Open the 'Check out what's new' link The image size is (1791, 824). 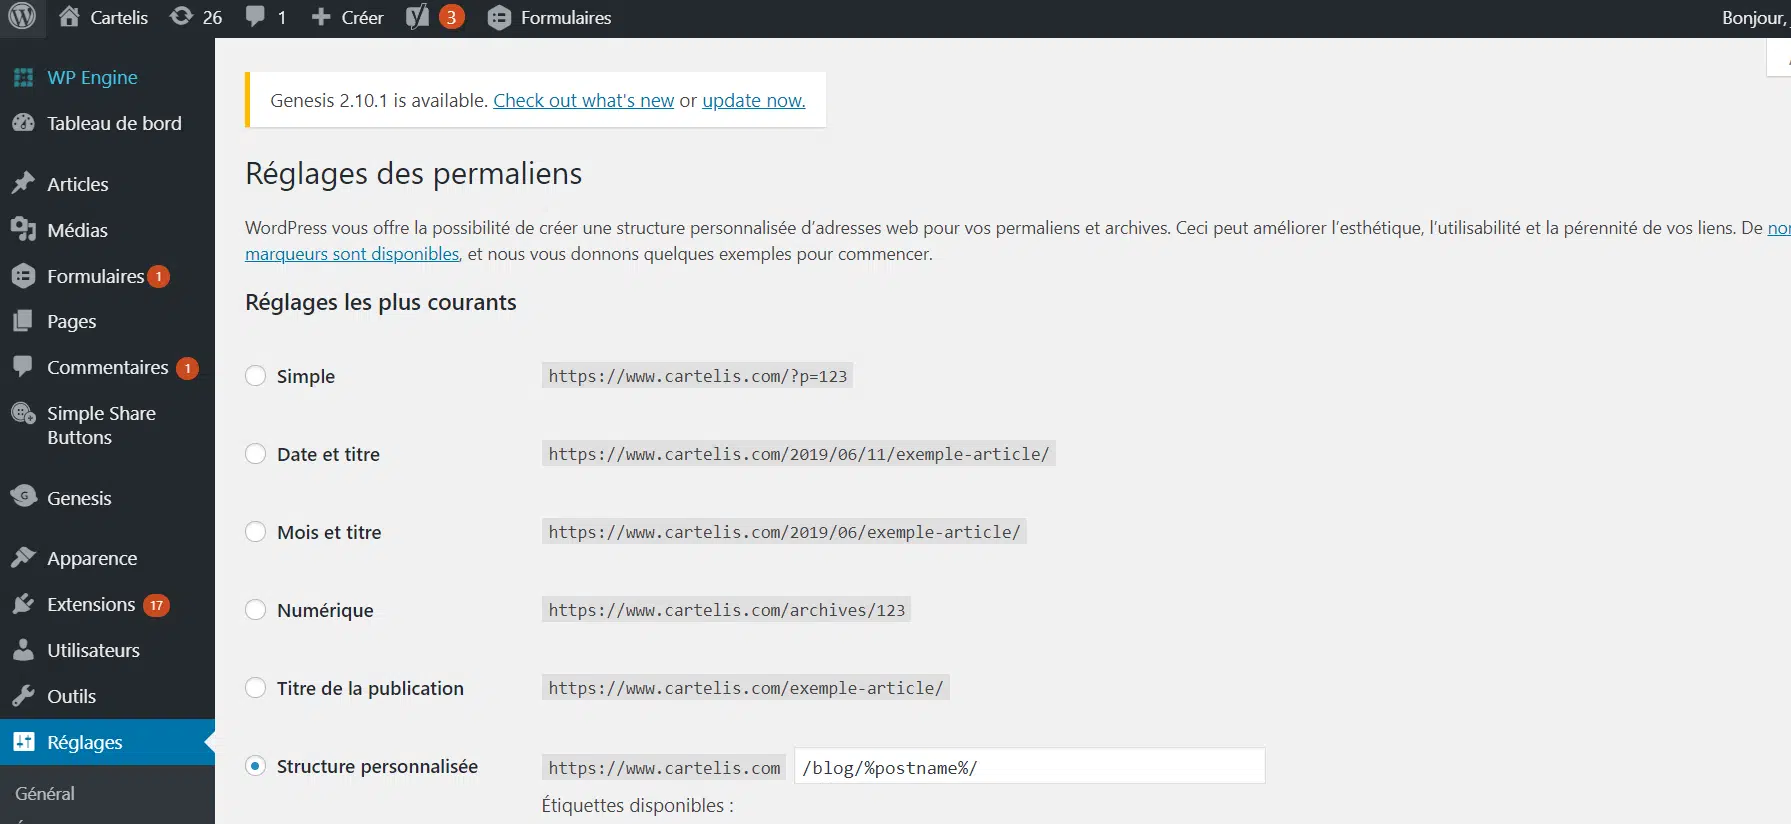coord(583,100)
